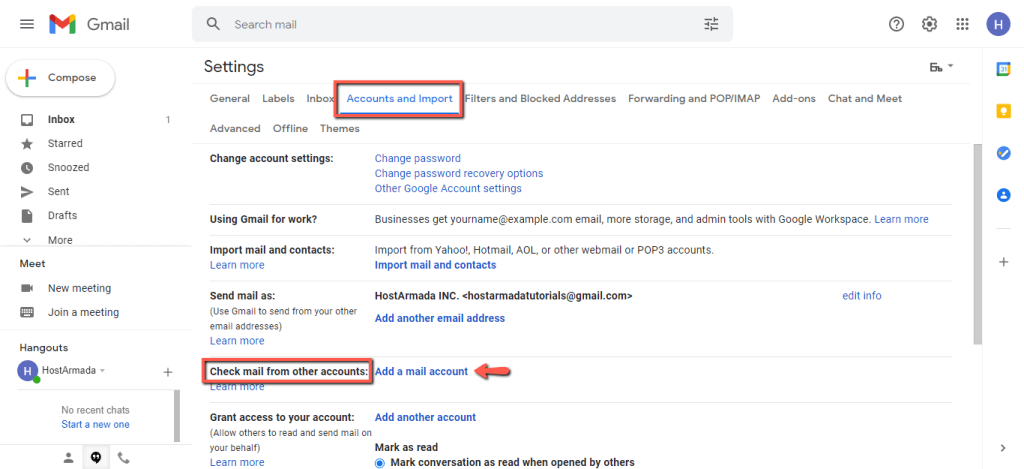1024x469 pixels.
Task: Select Hangouts conversations icon
Action: pos(96,458)
